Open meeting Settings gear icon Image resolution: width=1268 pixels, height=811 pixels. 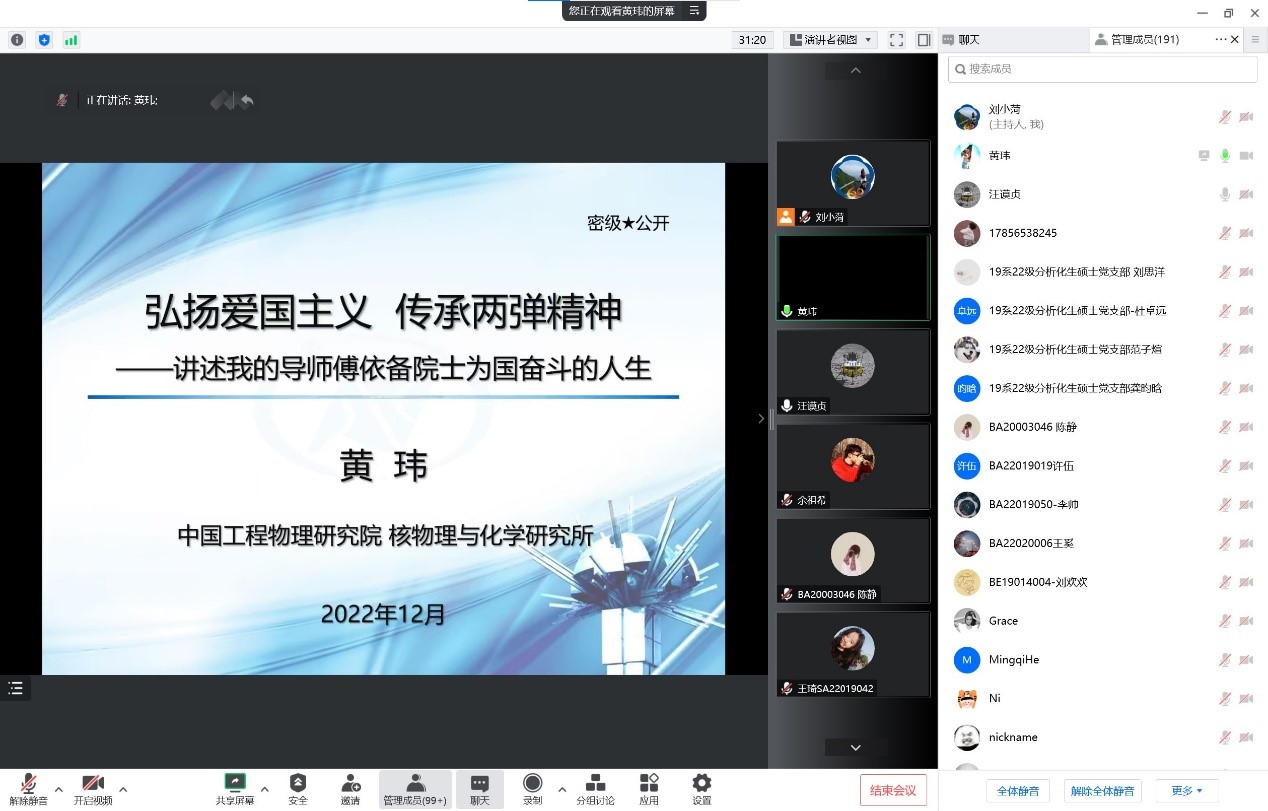tap(702, 784)
